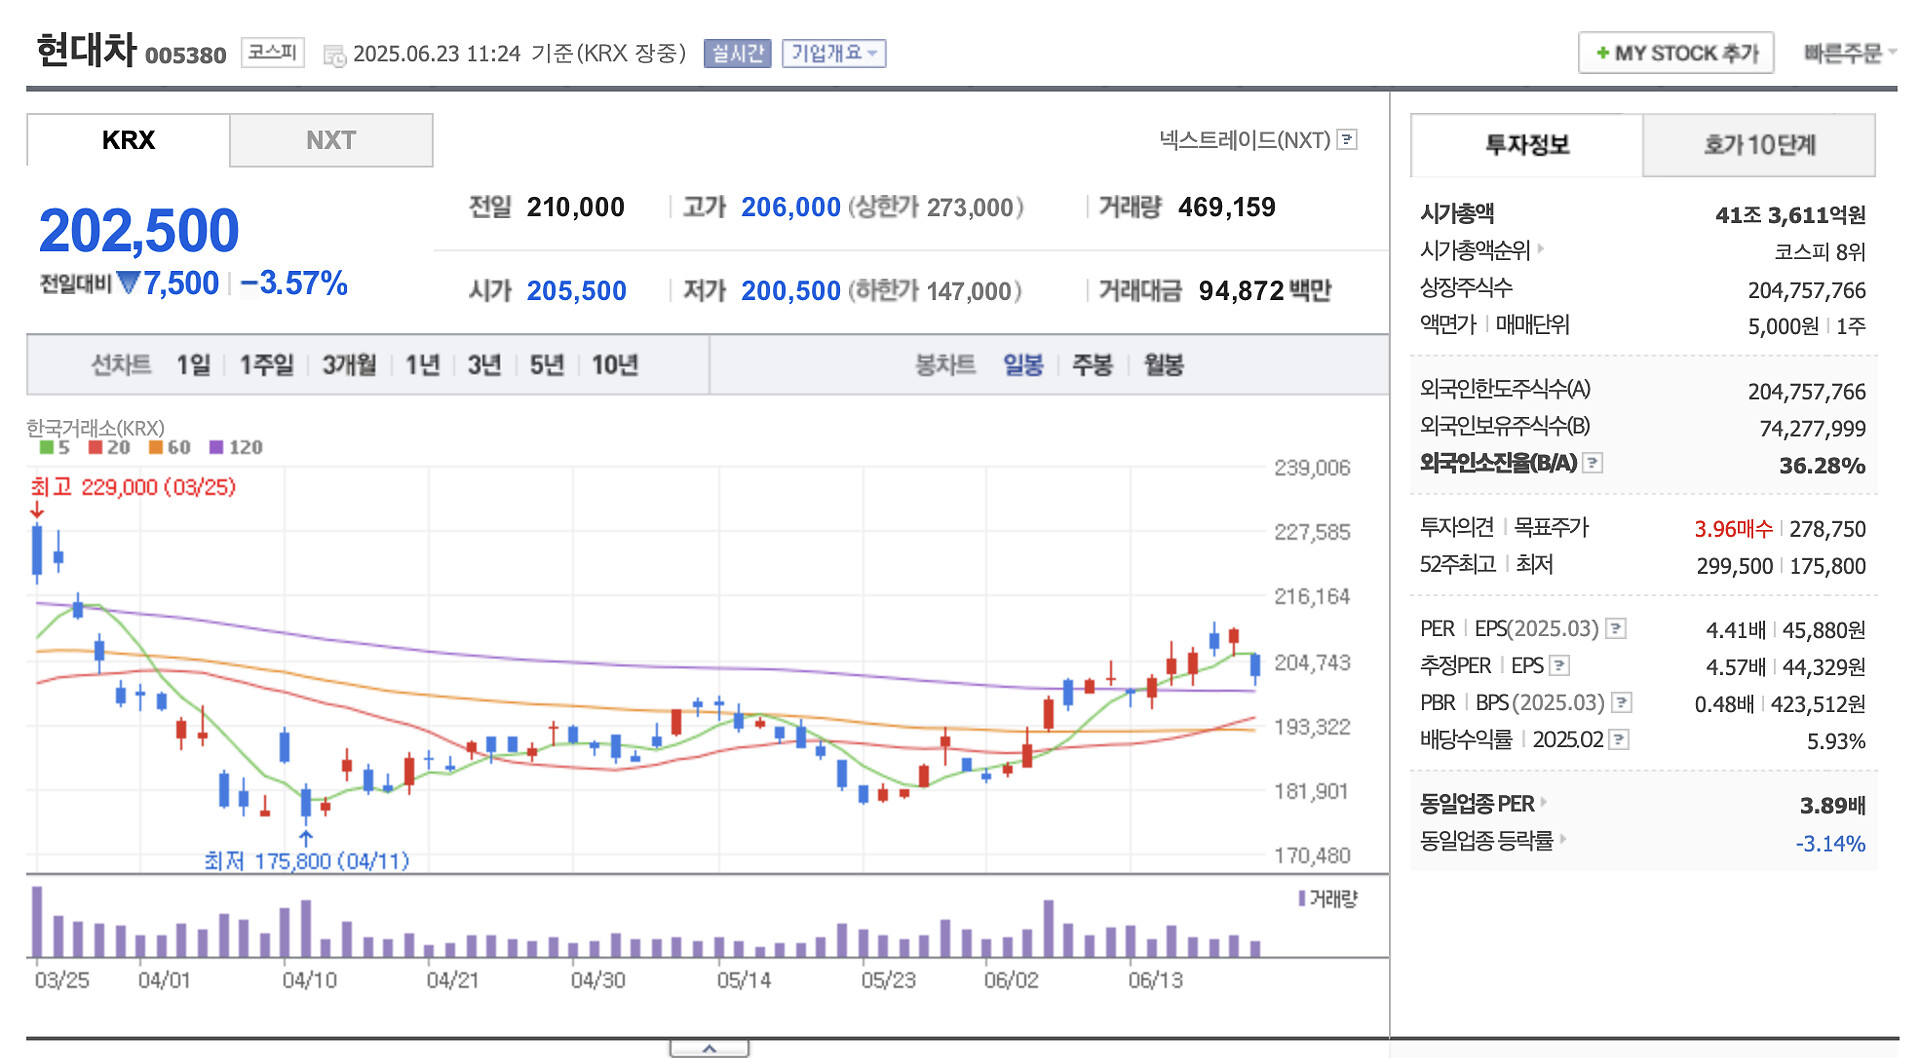Toggle the 실시간 real-time button
Screen dimensions: 1920x1058
pos(737,53)
